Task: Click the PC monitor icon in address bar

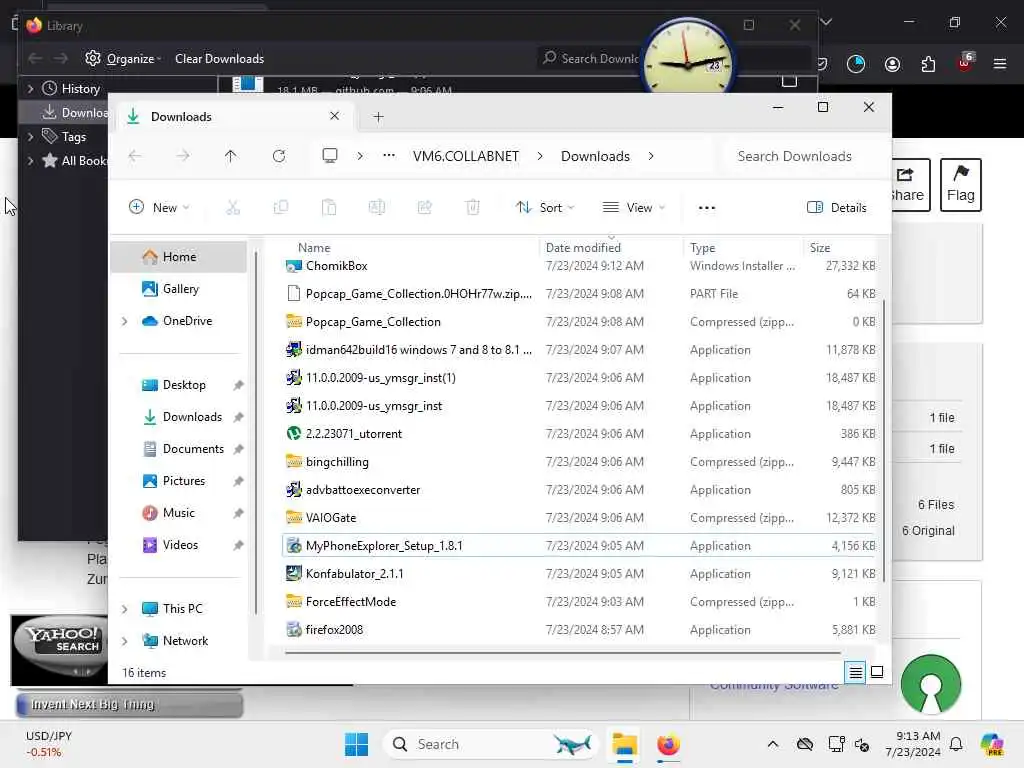Action: coord(330,155)
